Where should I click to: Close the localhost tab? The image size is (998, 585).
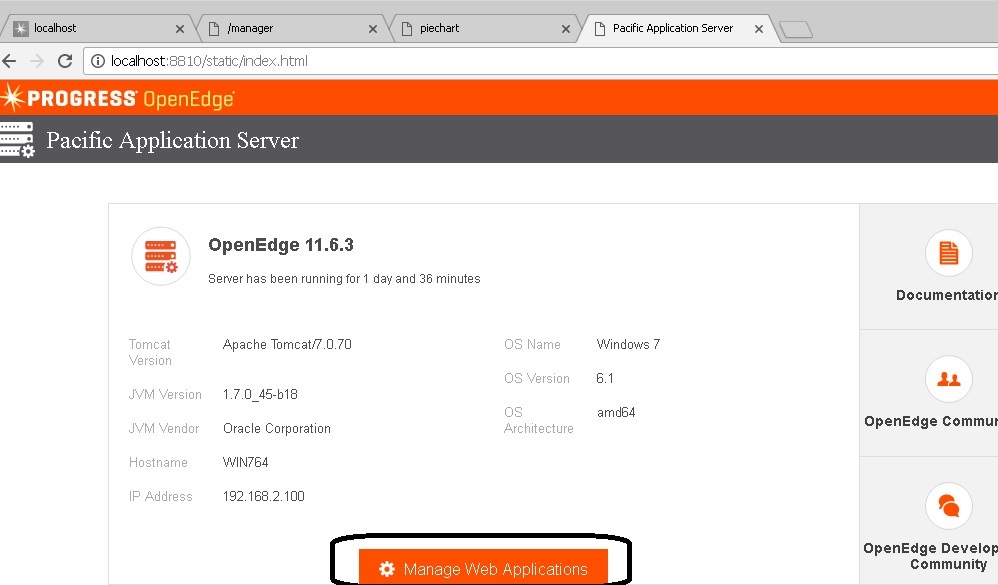(179, 29)
